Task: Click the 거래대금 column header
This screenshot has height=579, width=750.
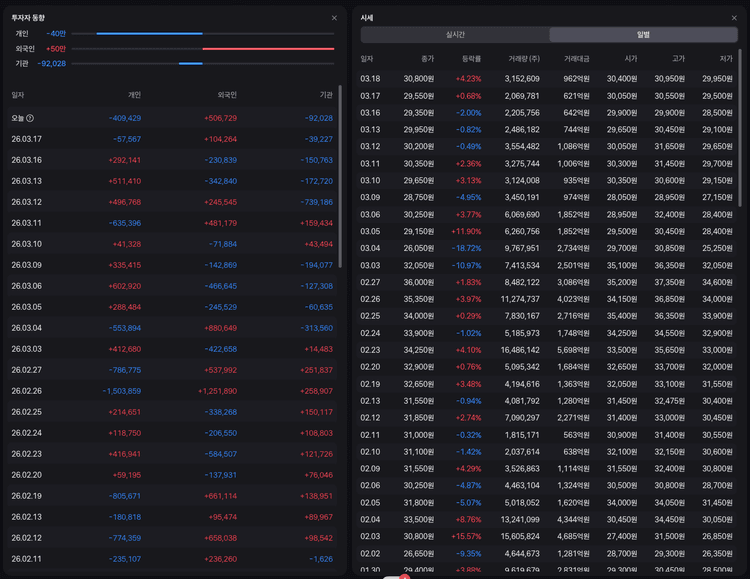Action: (576, 59)
